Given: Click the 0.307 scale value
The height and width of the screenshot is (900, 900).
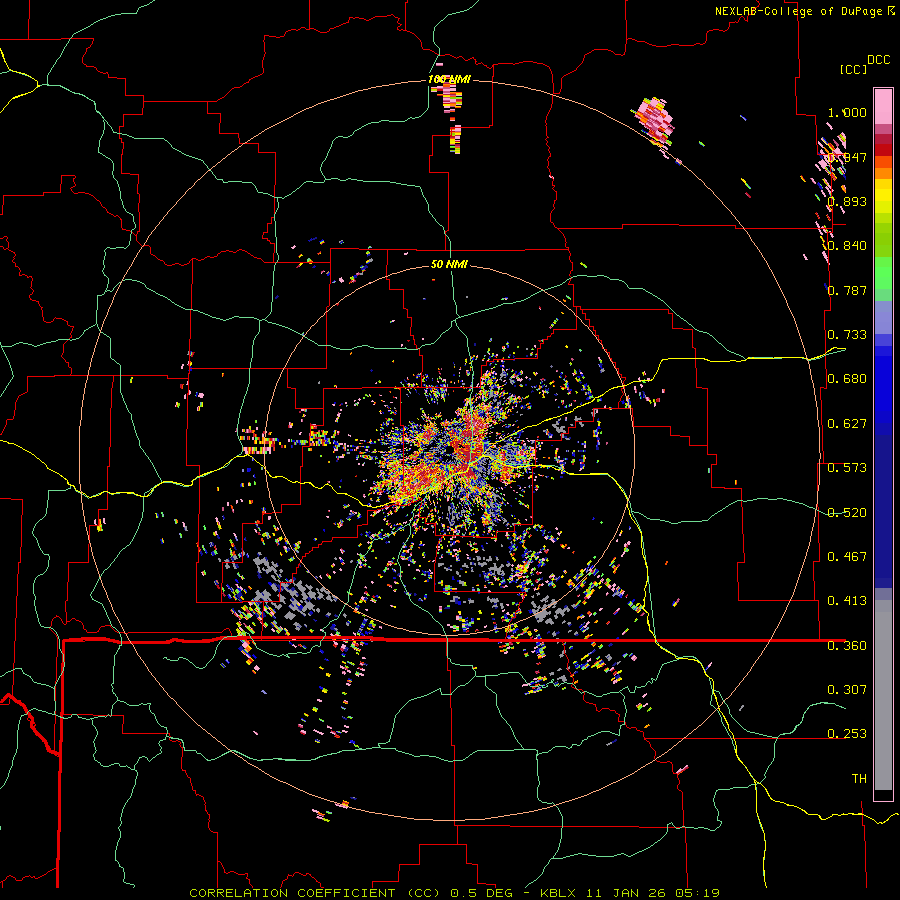Looking at the screenshot, I should pos(847,690).
